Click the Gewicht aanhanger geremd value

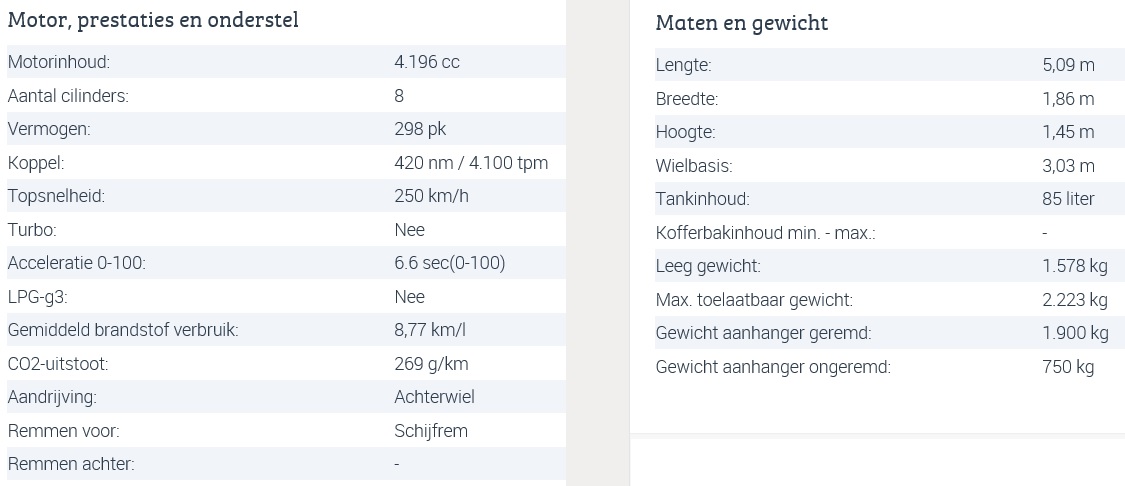pyautogui.click(x=1075, y=333)
